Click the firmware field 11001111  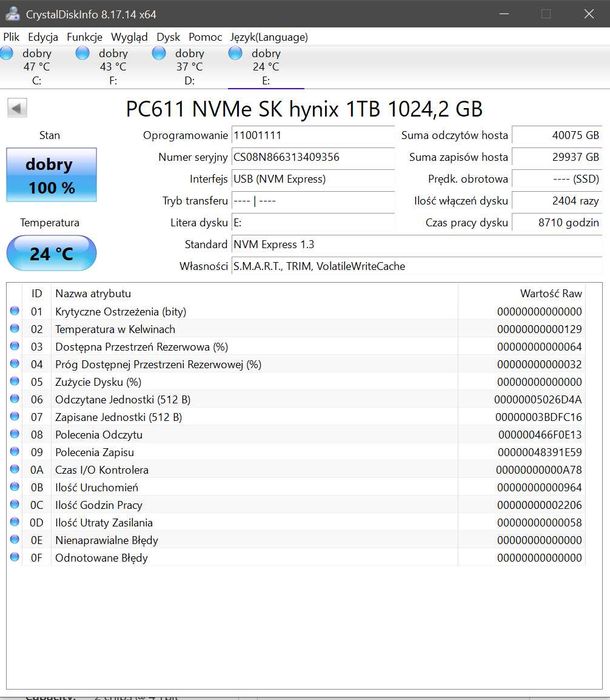tap(313, 135)
